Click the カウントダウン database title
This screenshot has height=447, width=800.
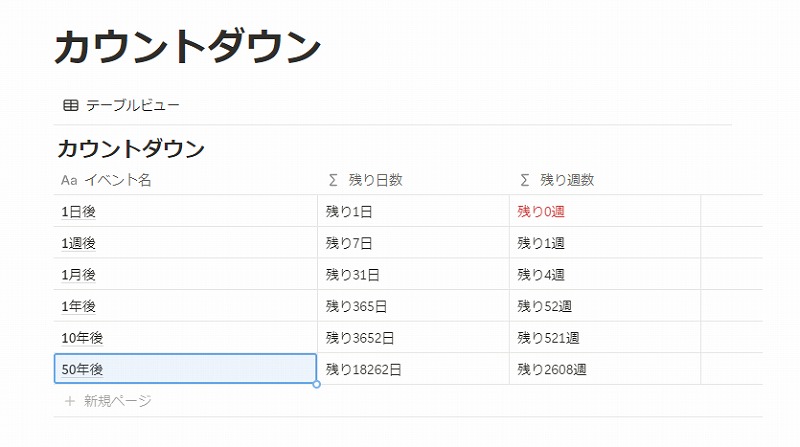[x=131, y=150]
